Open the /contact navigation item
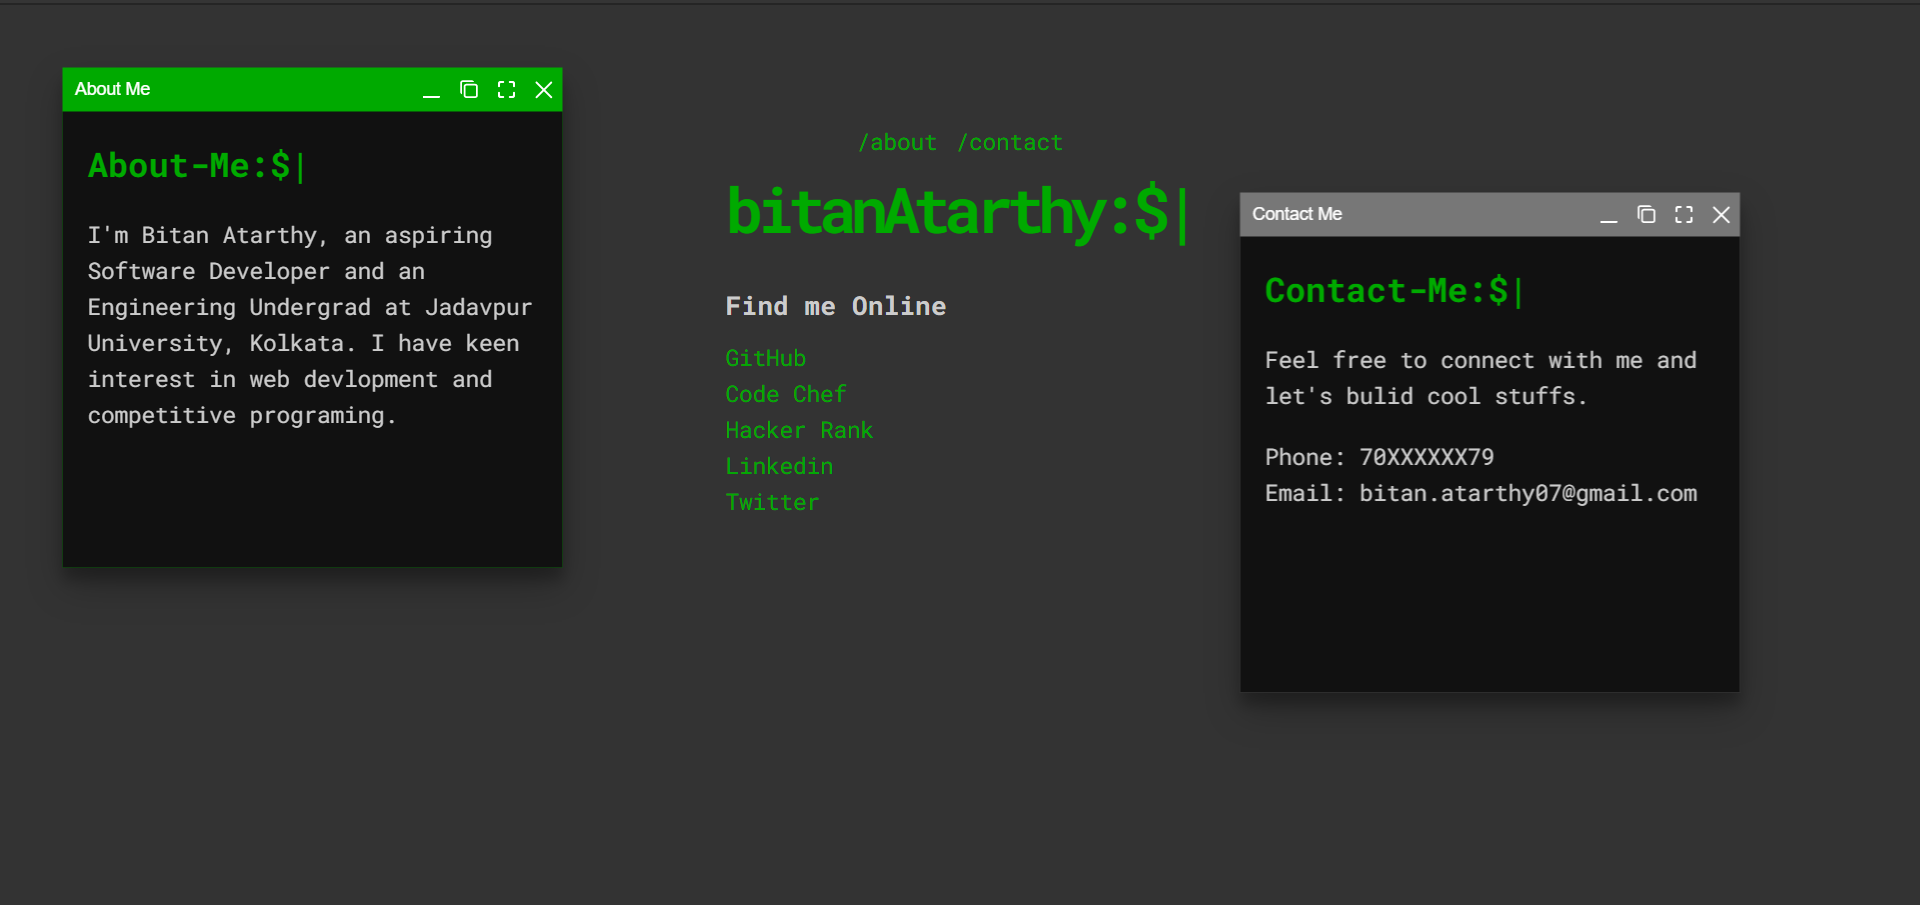This screenshot has width=1920, height=905. (x=1011, y=142)
